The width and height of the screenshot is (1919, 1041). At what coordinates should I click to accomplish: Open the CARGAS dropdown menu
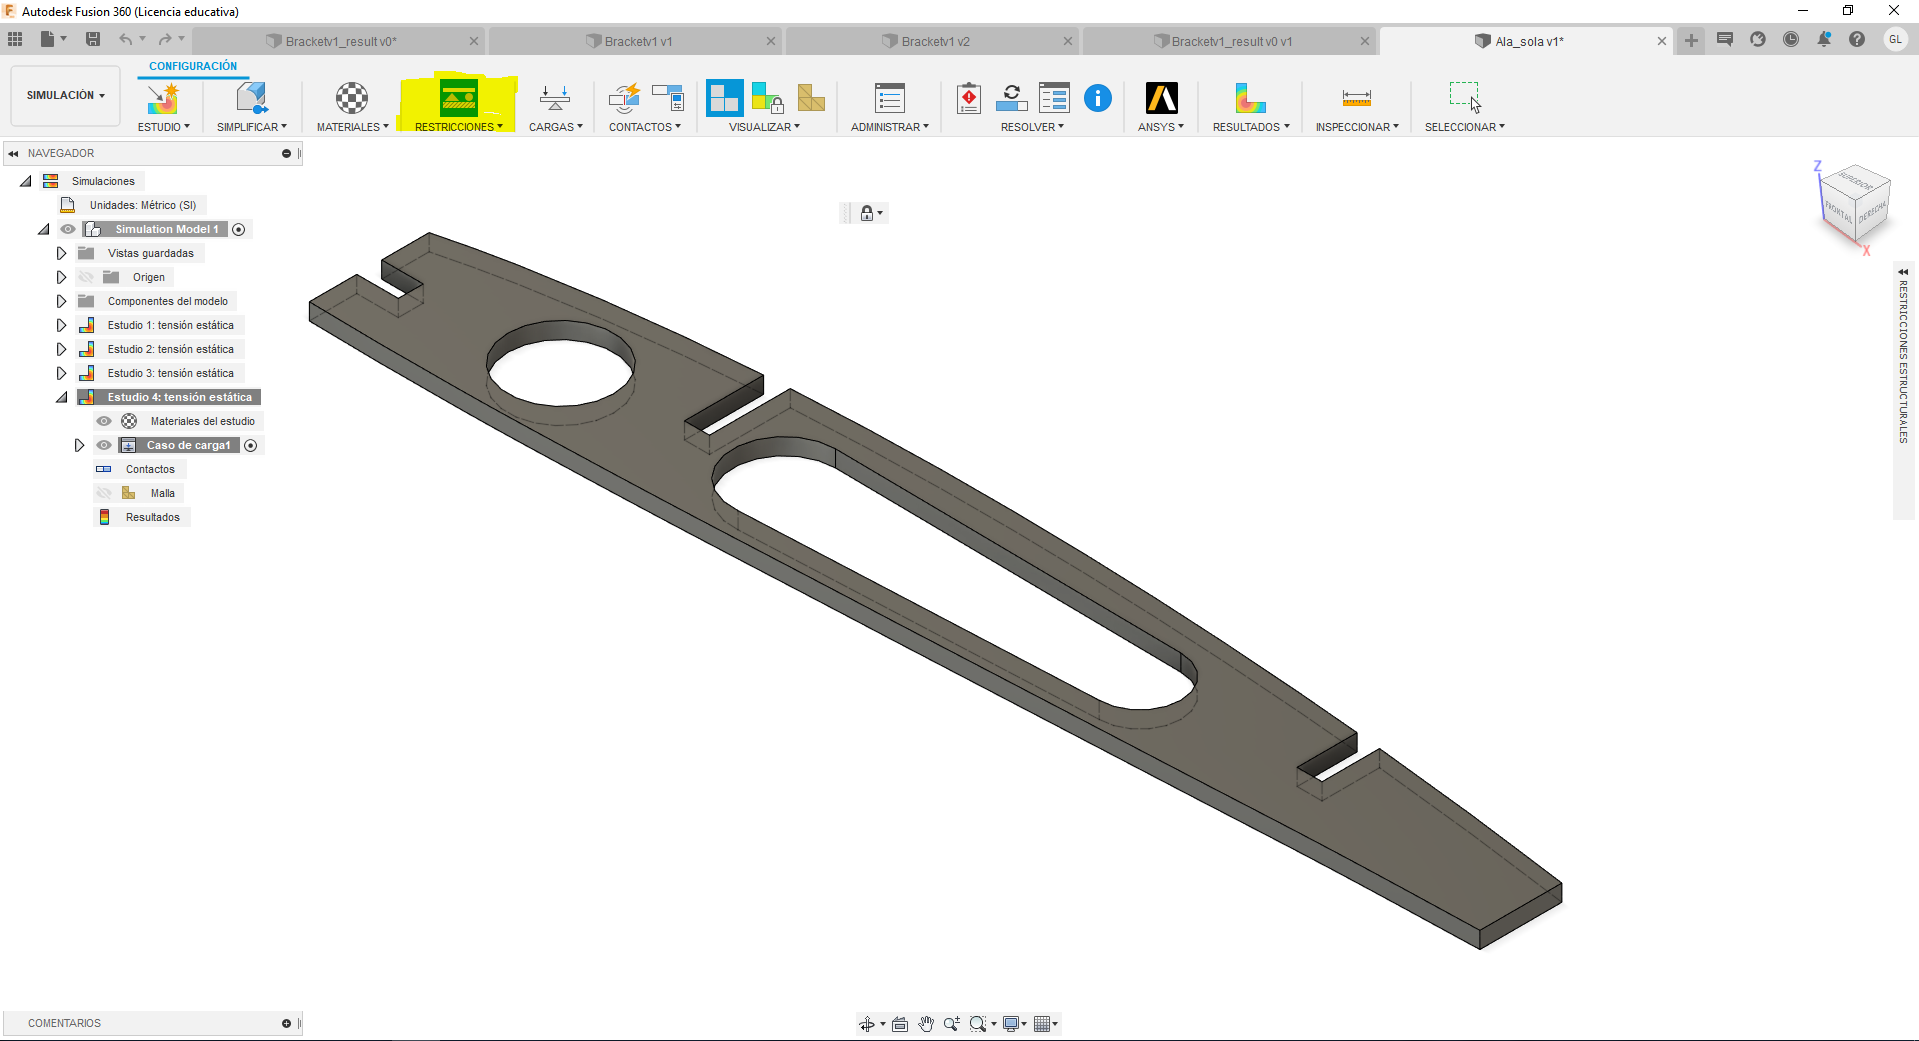pos(555,127)
